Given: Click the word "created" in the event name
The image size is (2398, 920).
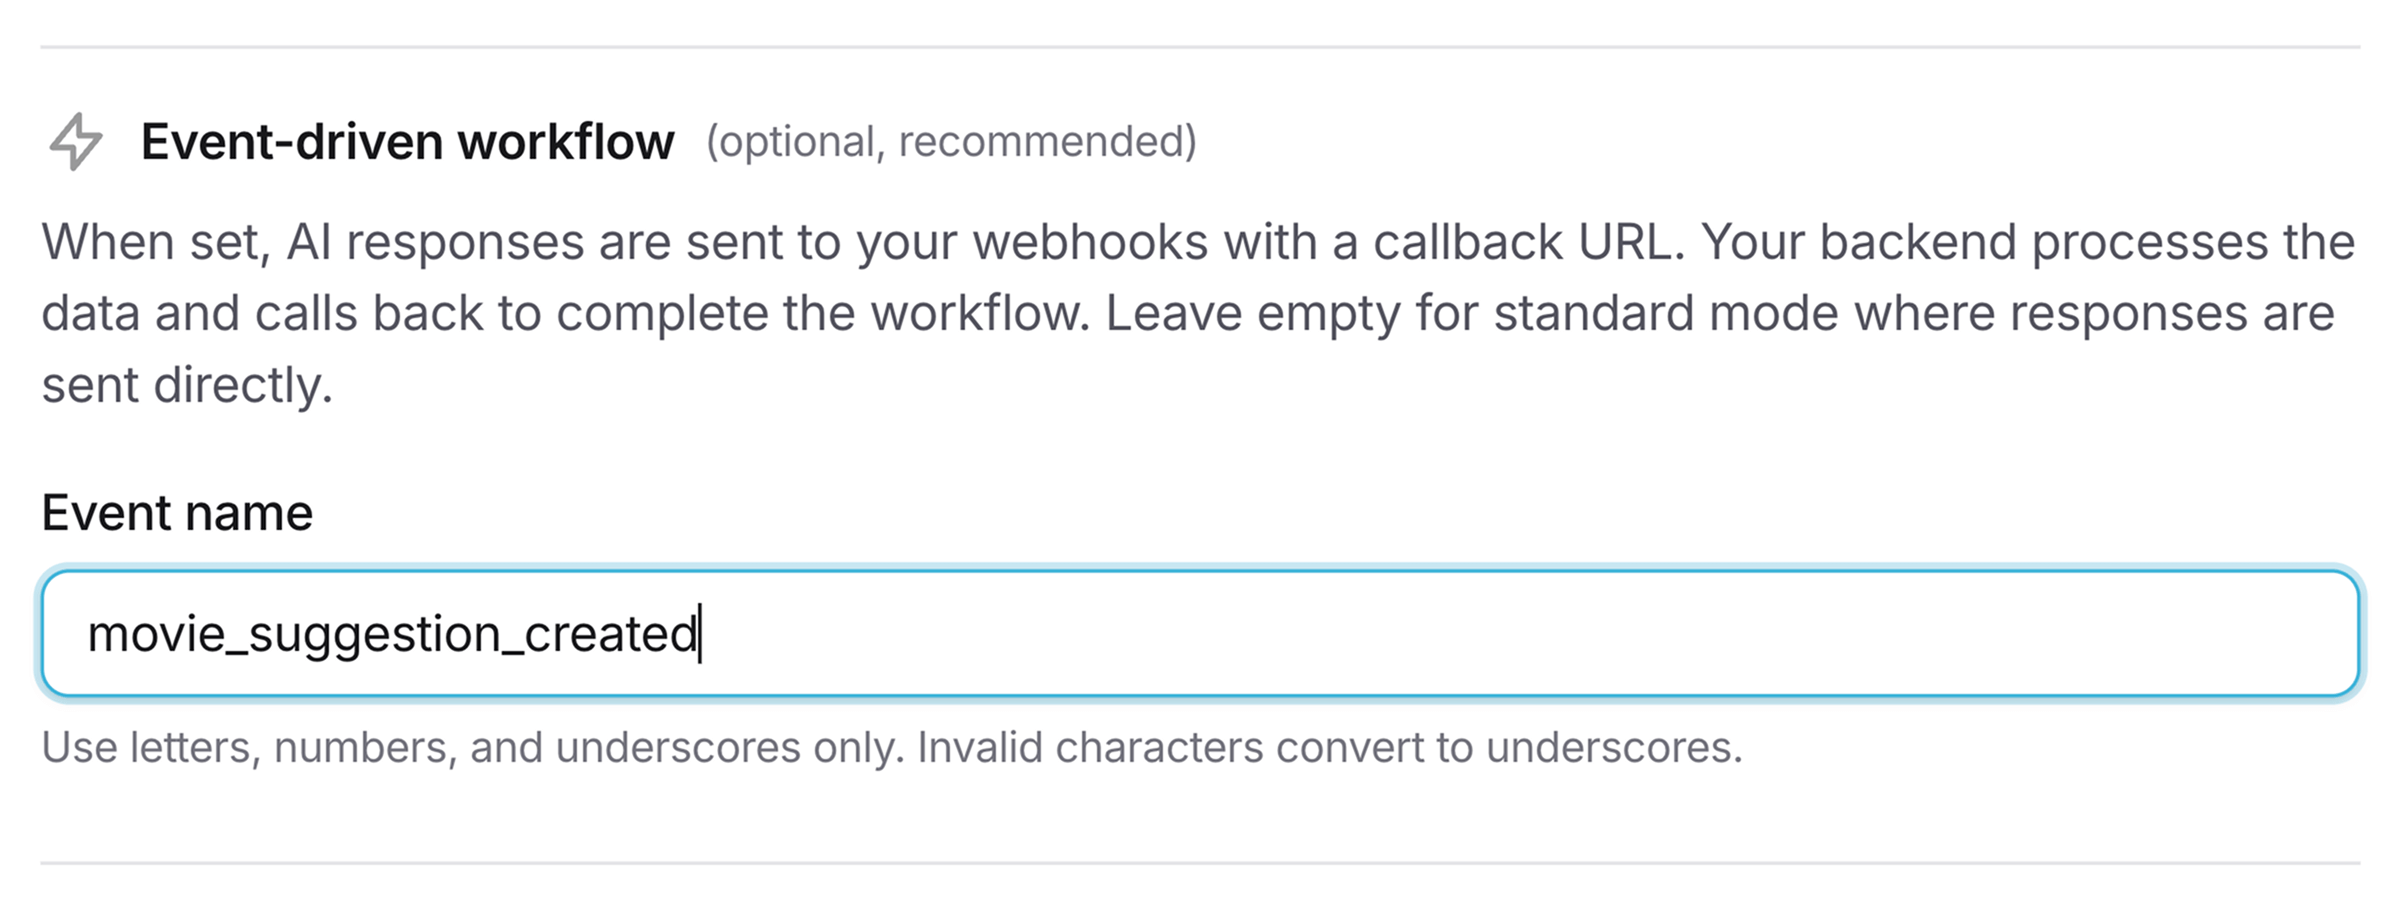Looking at the screenshot, I should [610, 634].
